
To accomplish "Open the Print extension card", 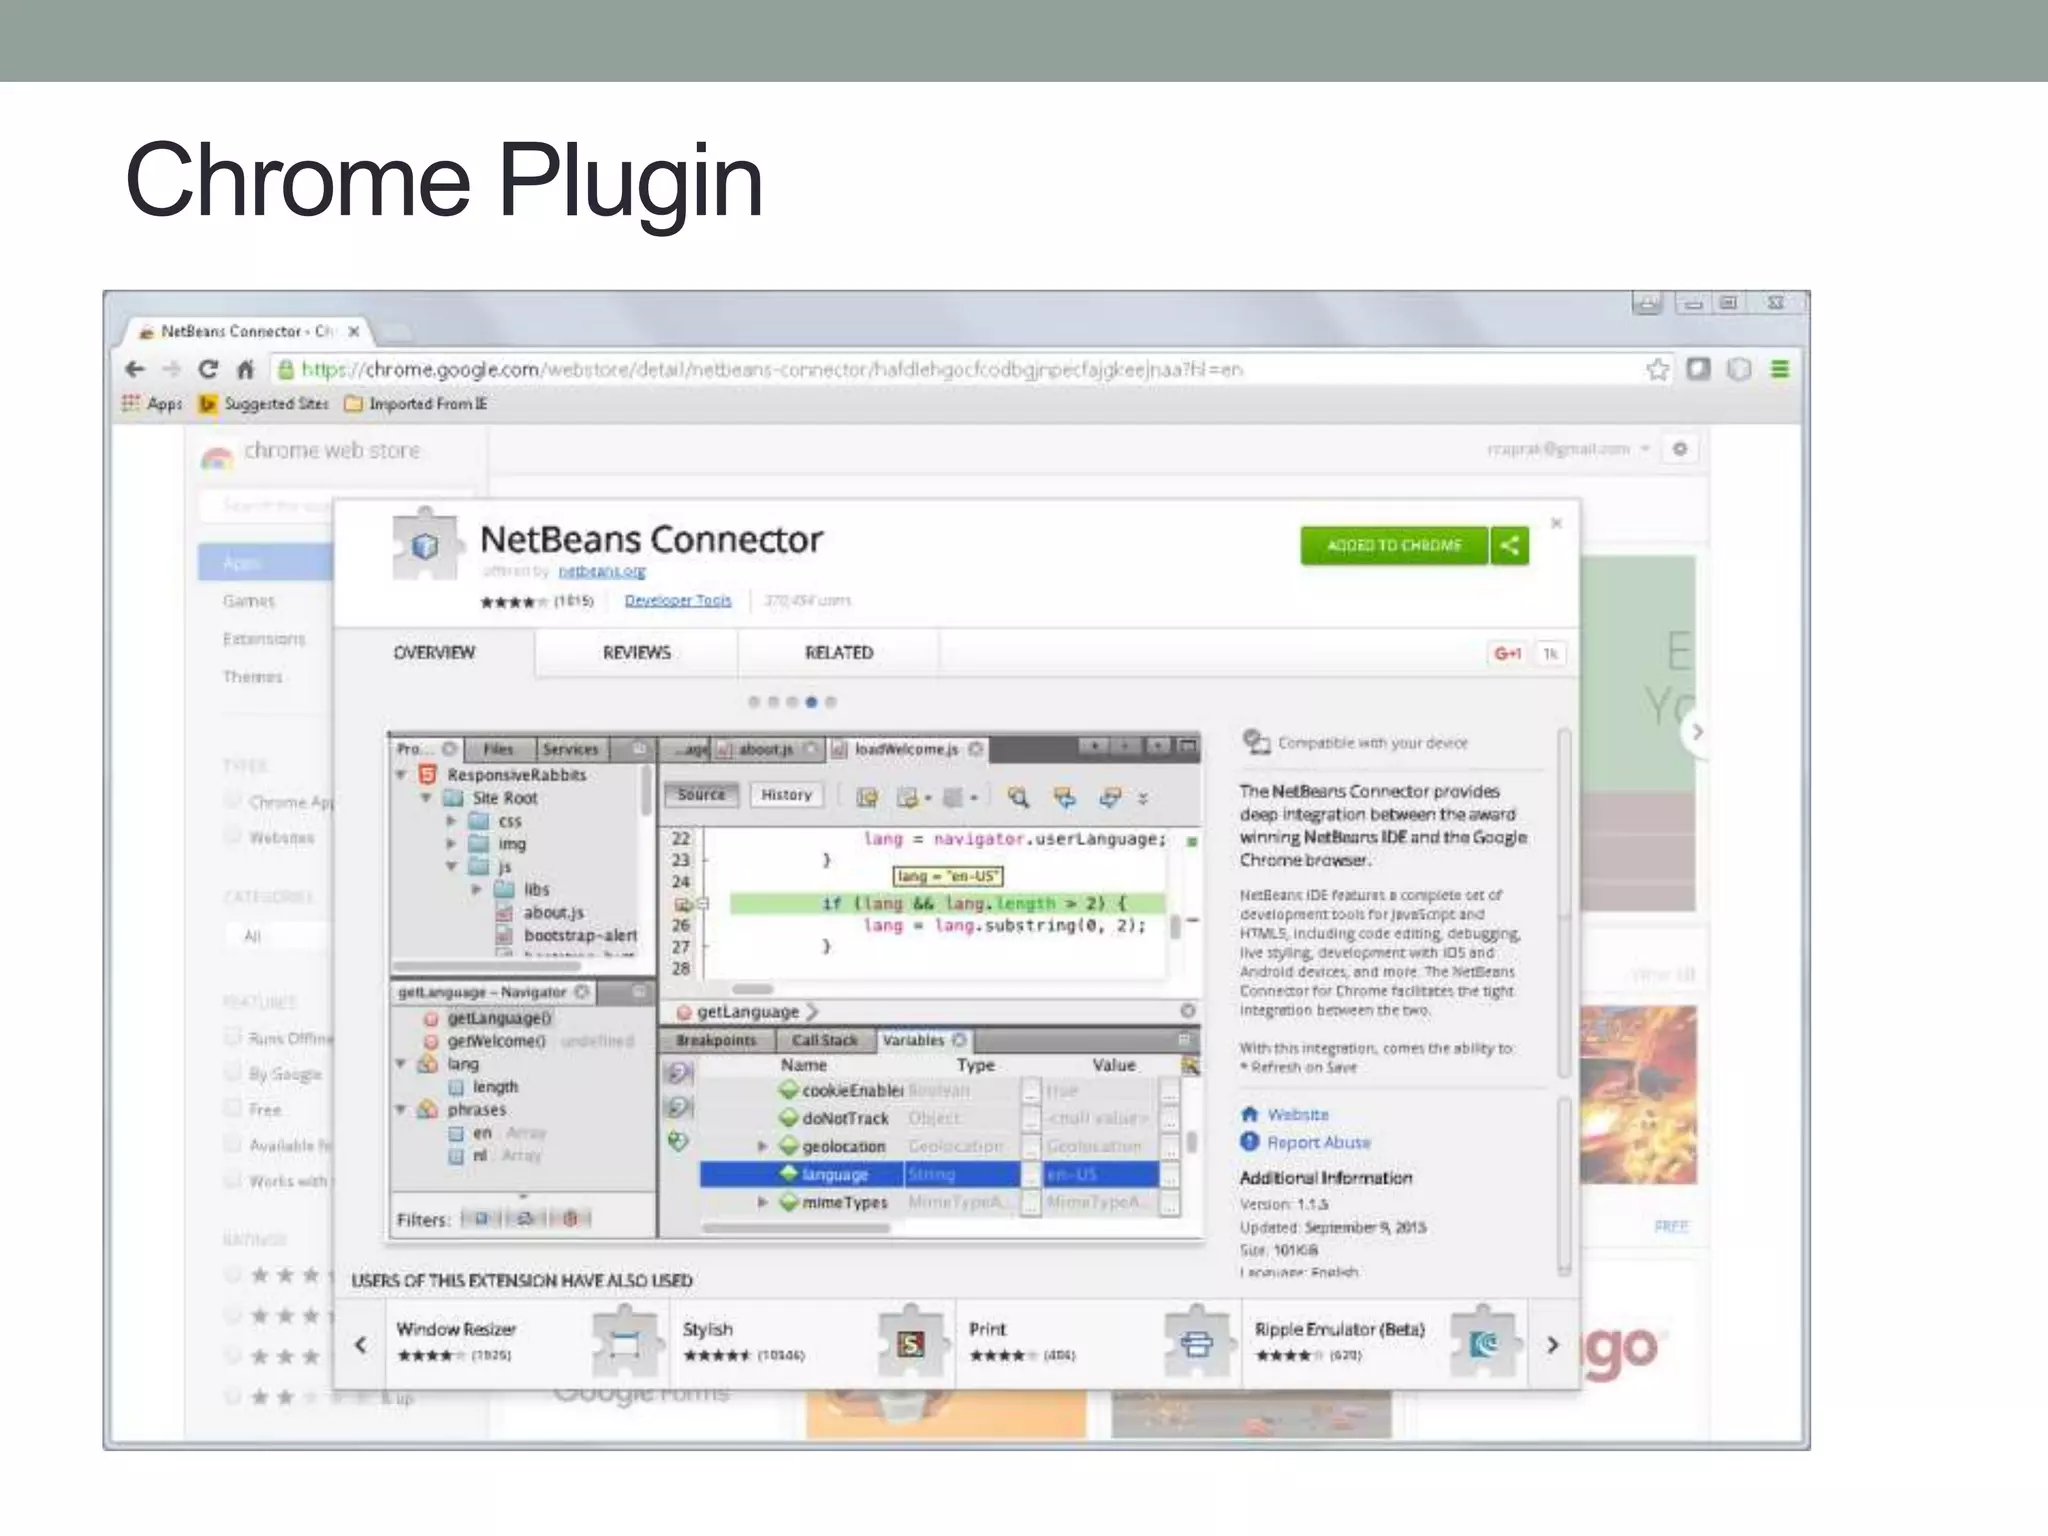I will point(1100,1343).
